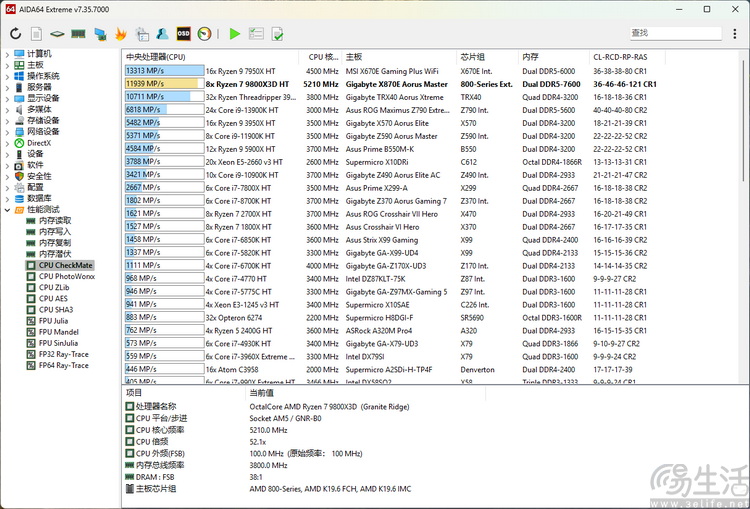750x509 pixels.
Task: Open the three-dot menu
Action: 735,33
